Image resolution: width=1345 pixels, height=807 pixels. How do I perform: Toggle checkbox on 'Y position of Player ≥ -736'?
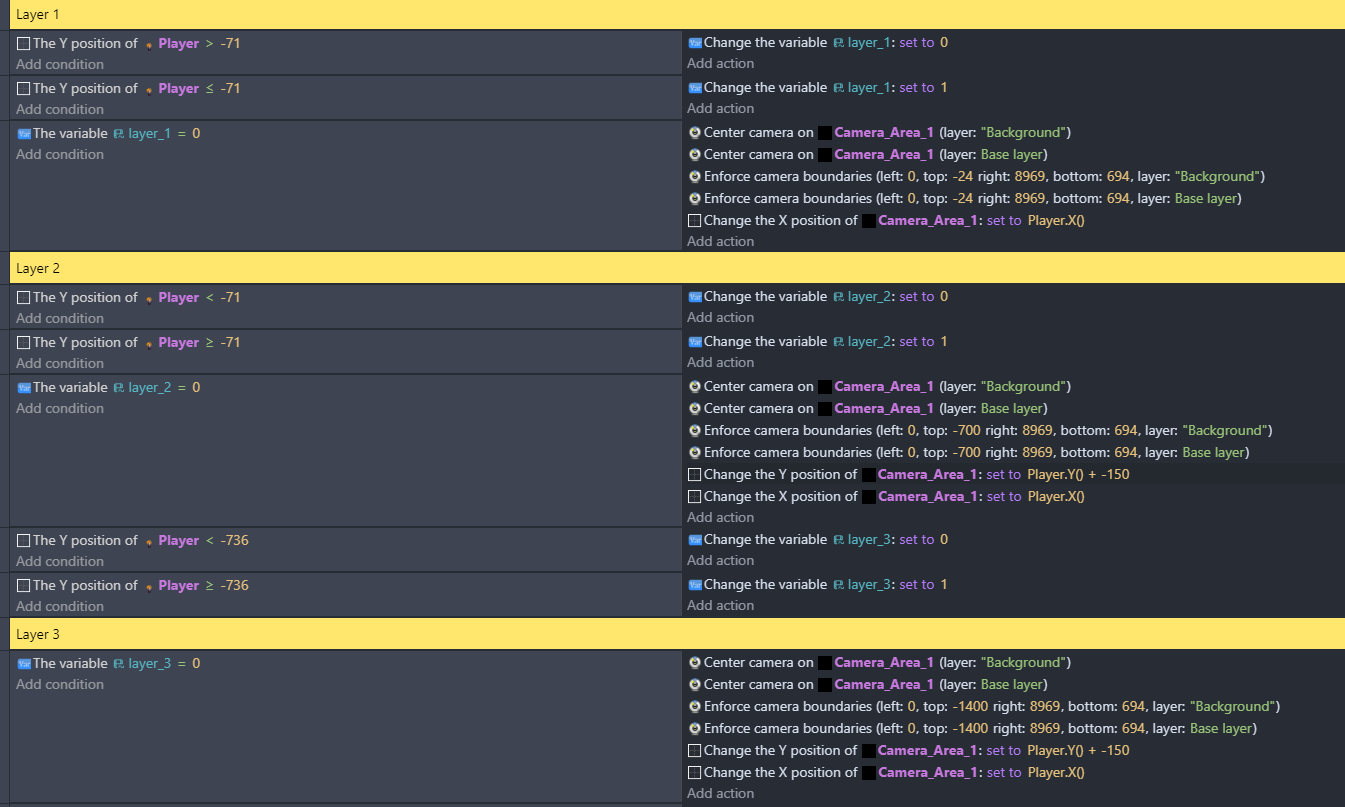coord(23,585)
